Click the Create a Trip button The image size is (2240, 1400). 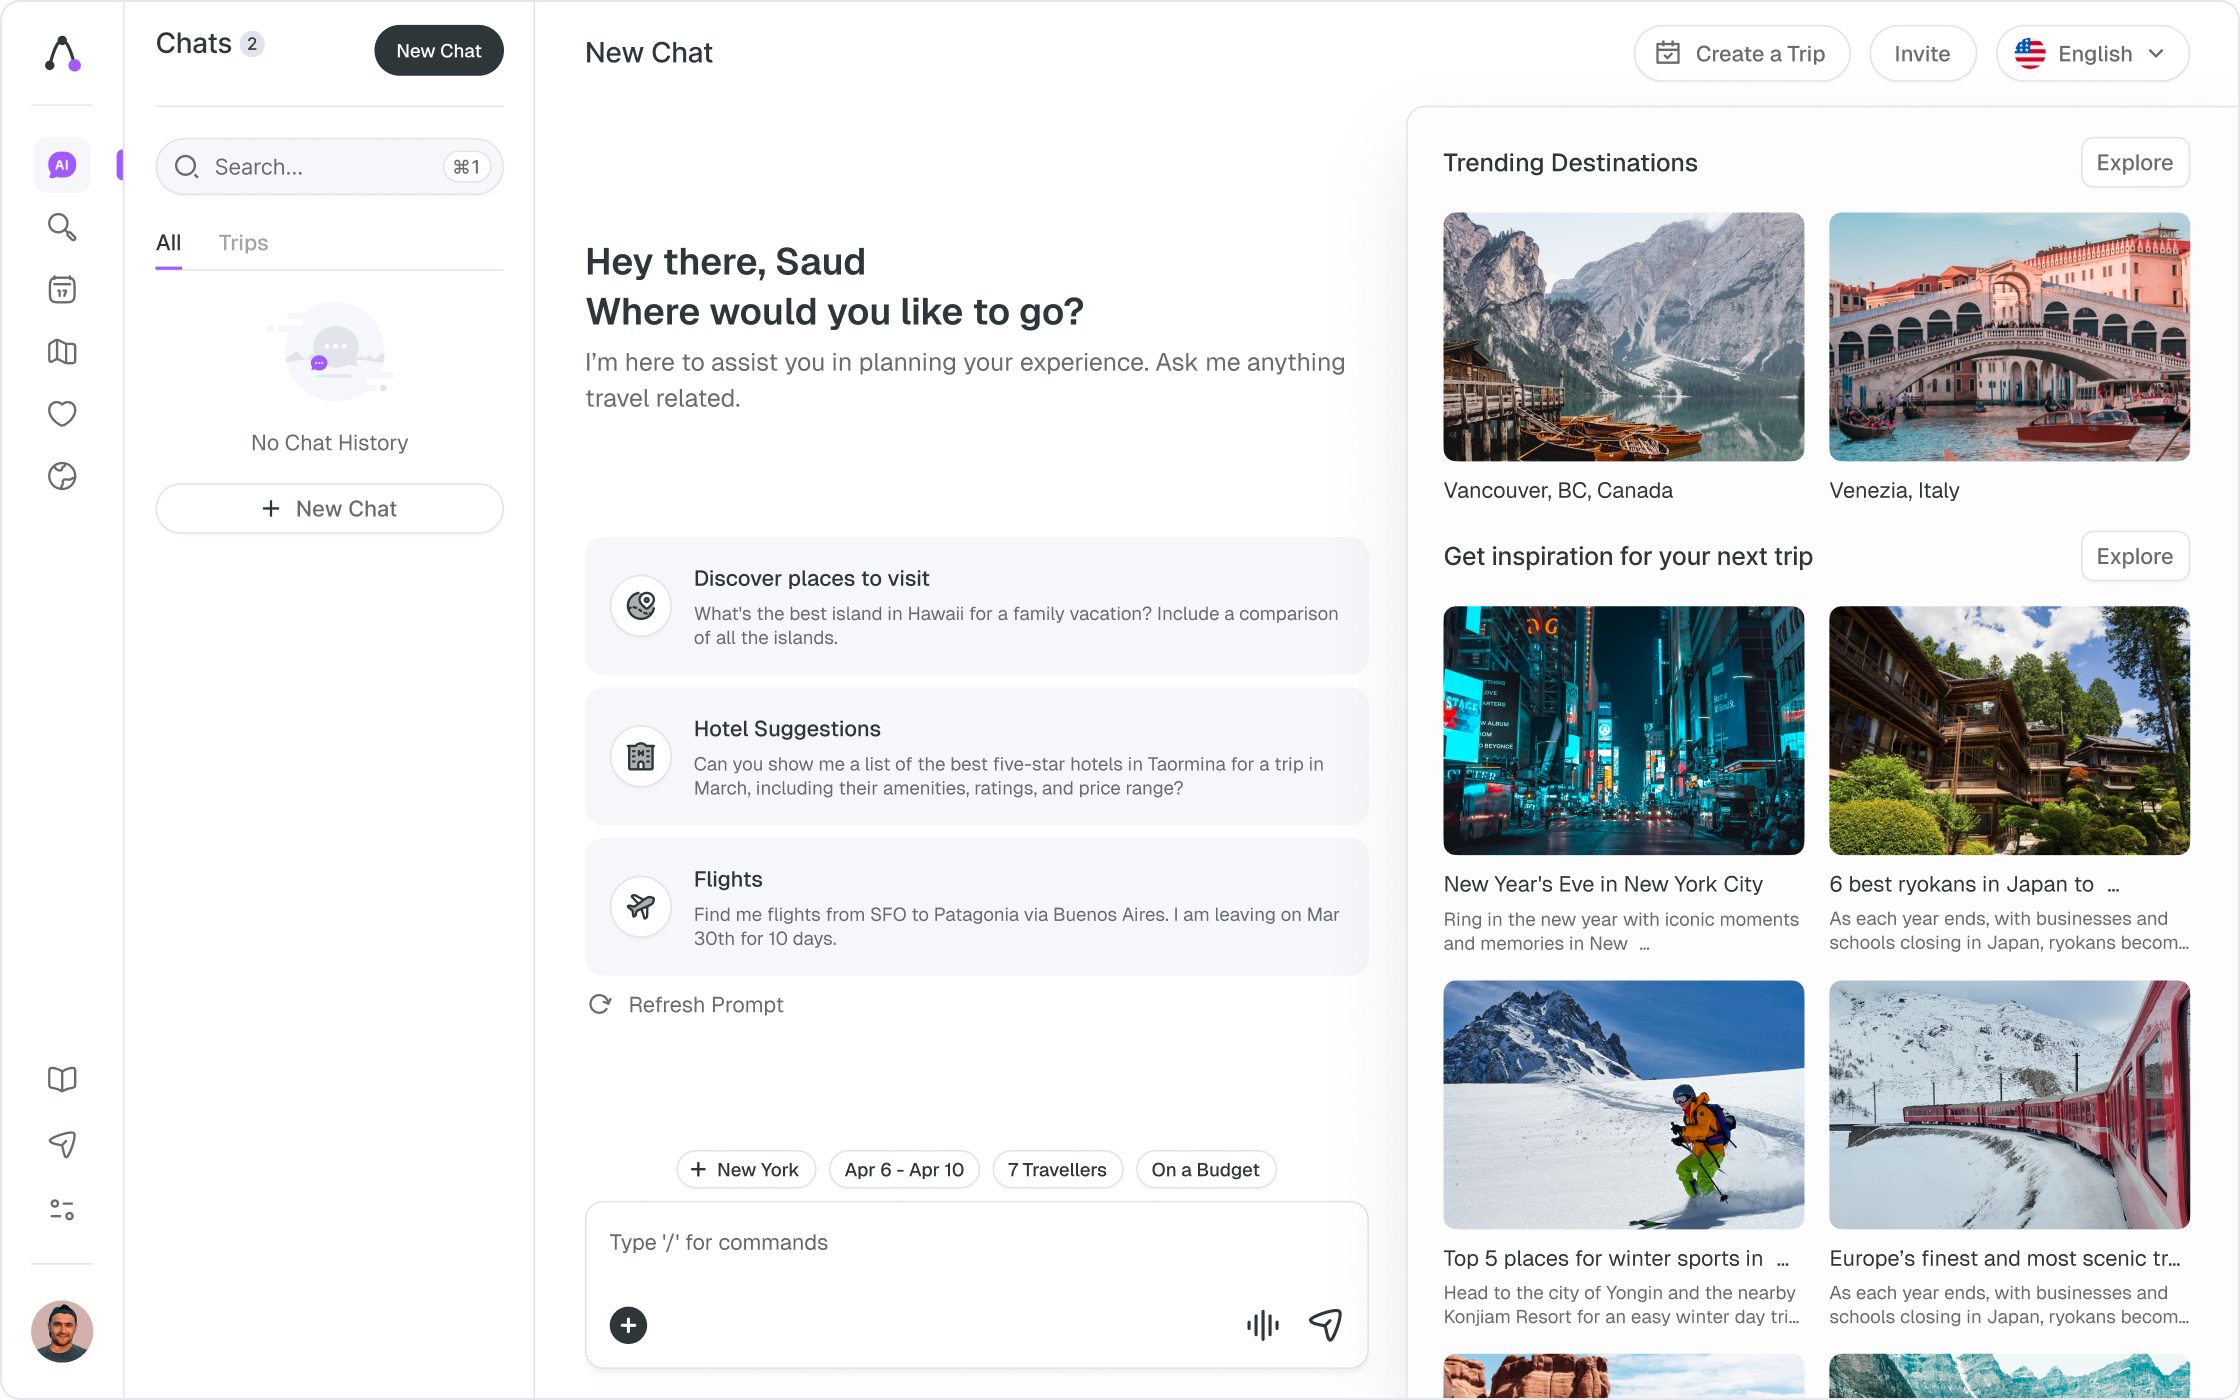1741,54
